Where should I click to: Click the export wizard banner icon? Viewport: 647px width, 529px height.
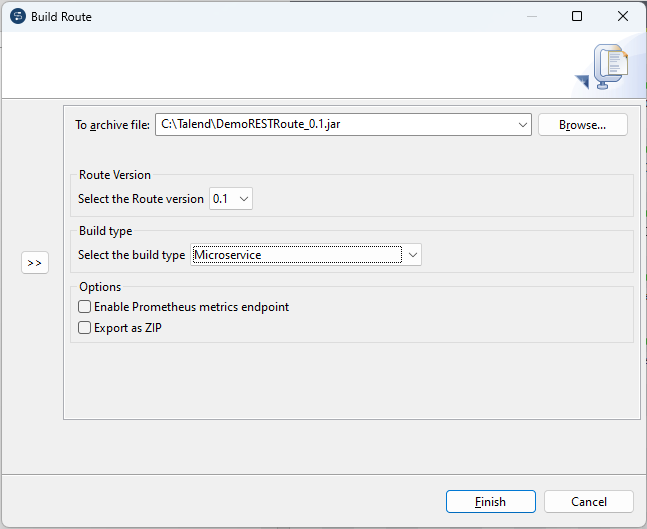coord(608,68)
